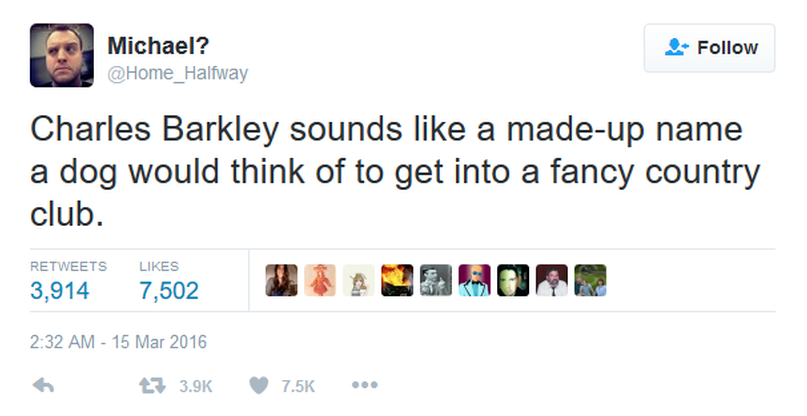Open the blue-suit sunglasses figure avatar

[474, 281]
